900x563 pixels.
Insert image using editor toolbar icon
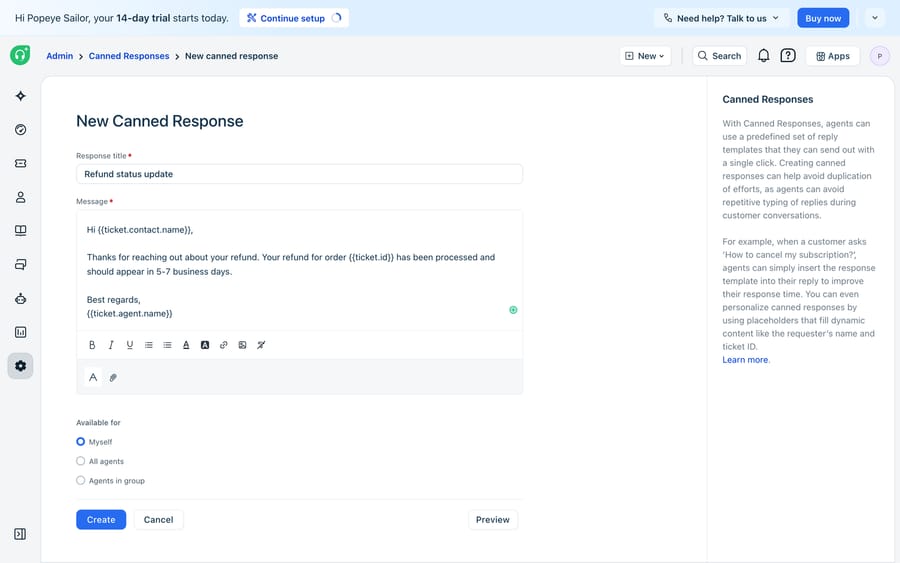[x=242, y=345]
